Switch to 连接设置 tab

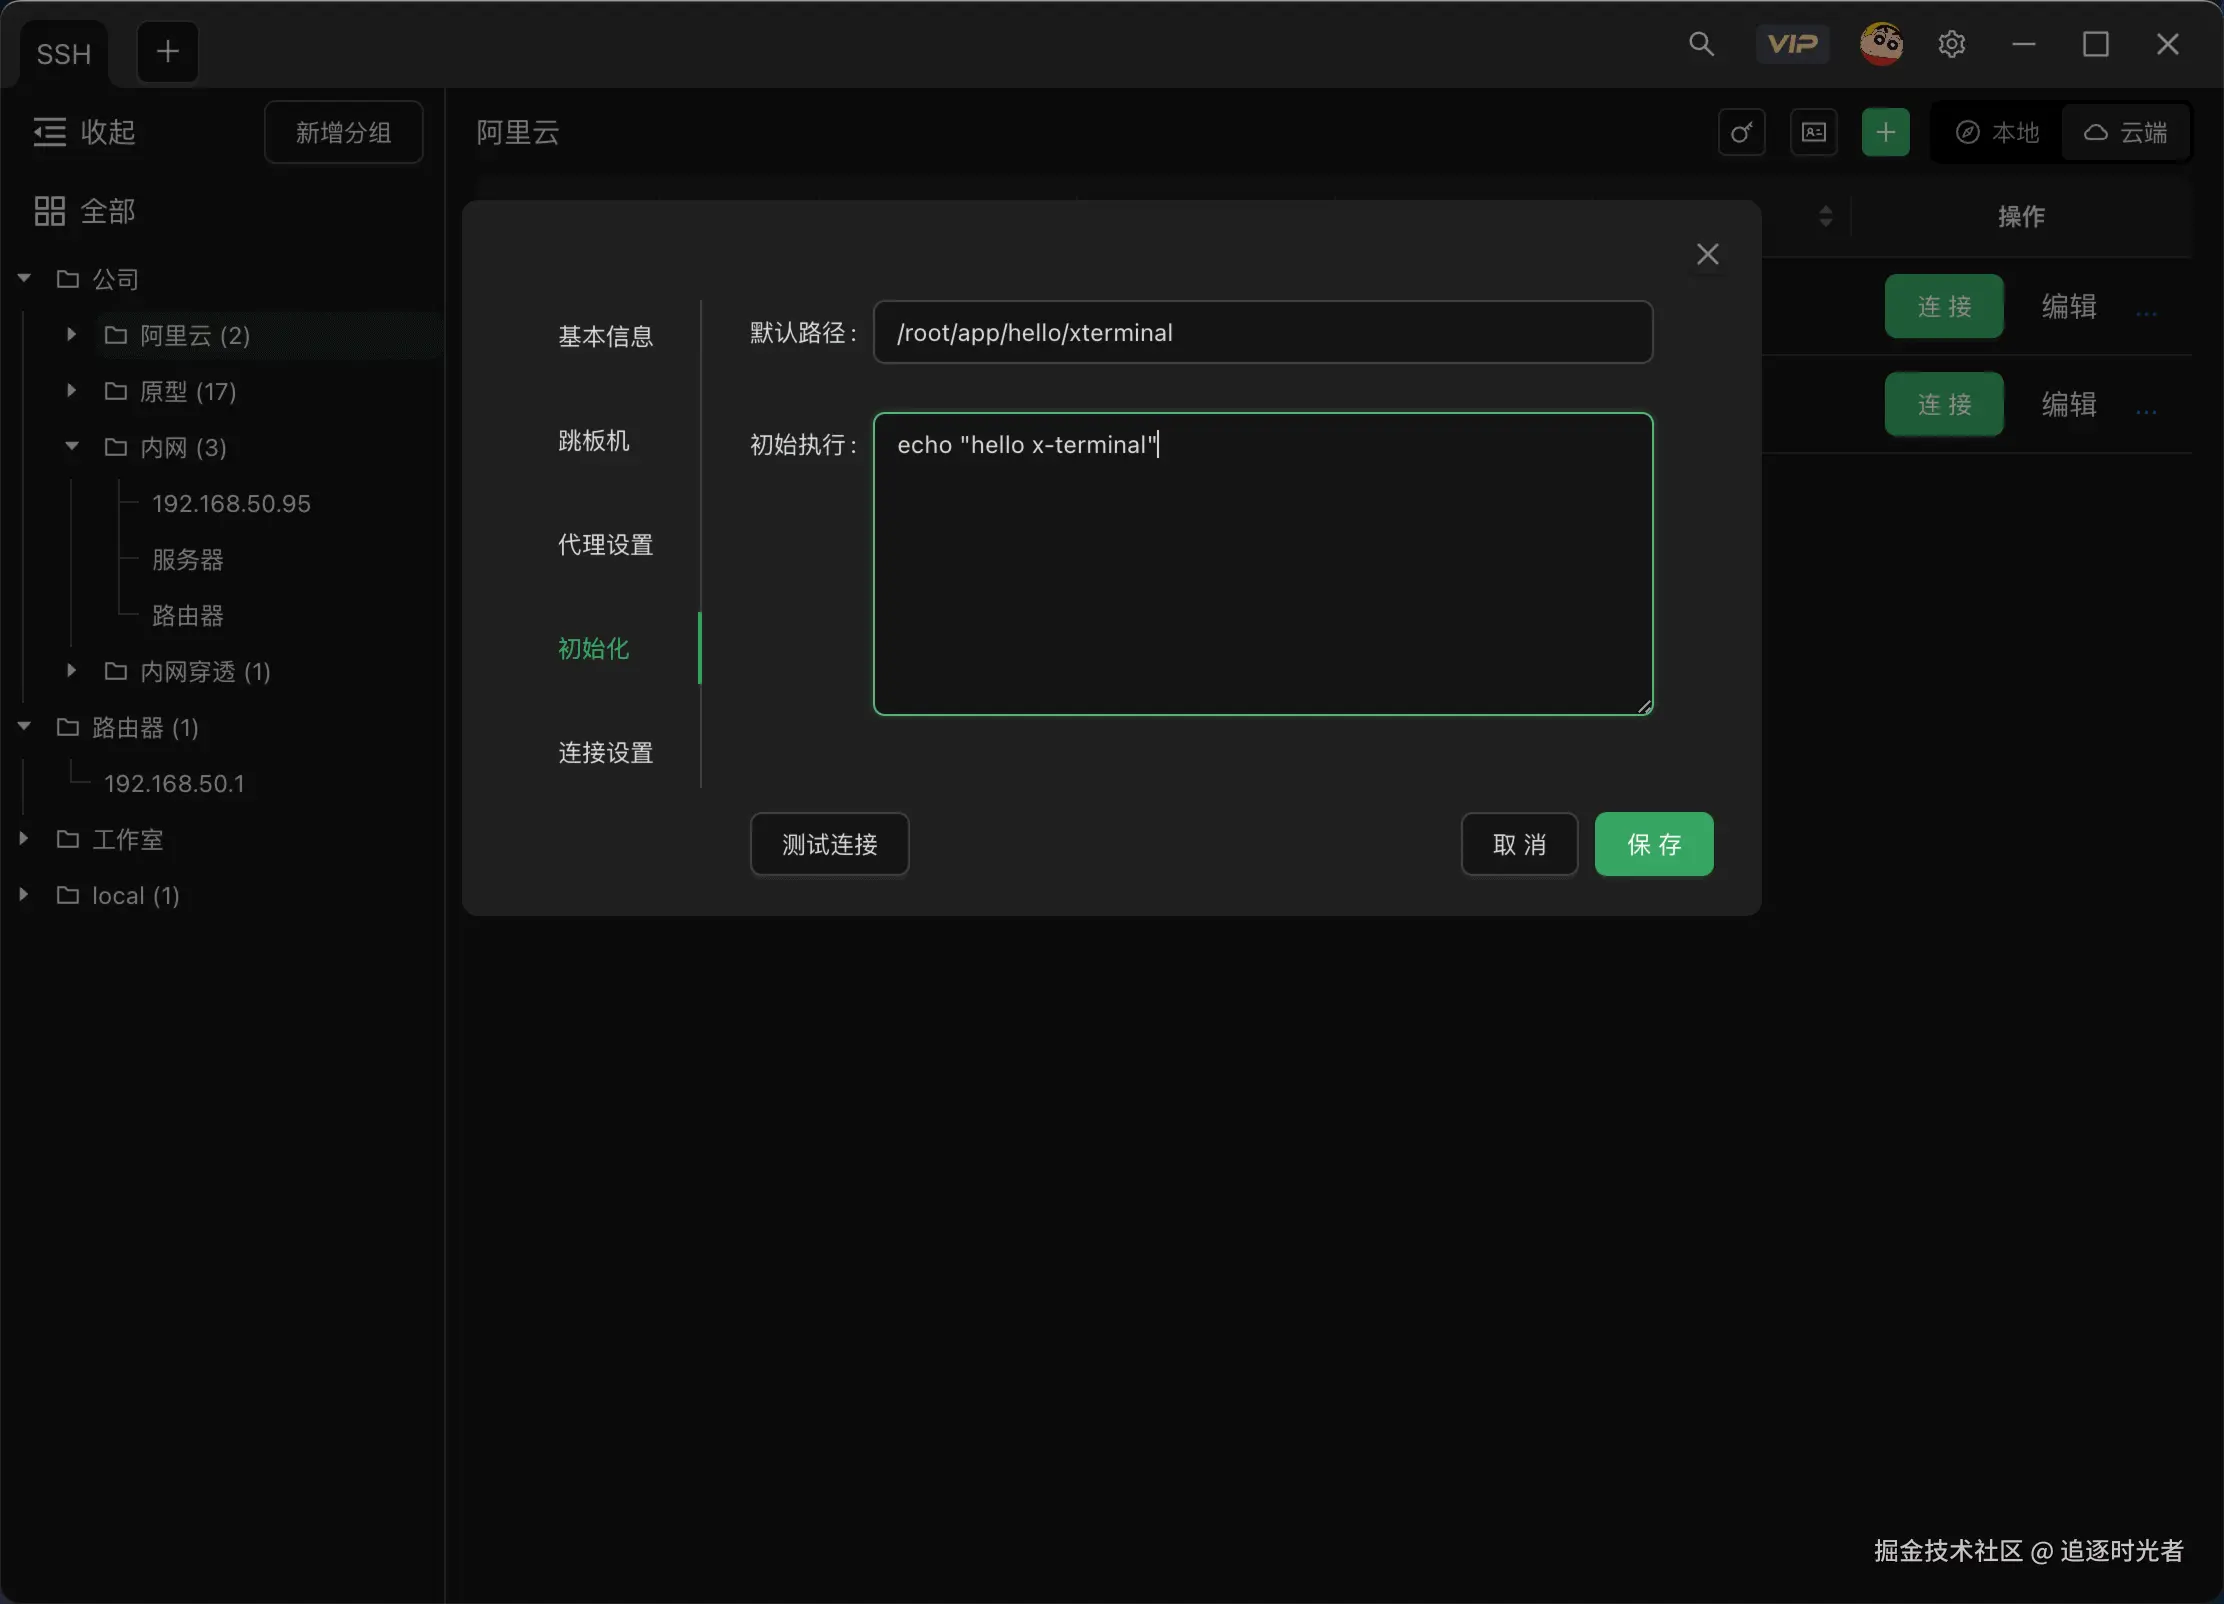605,753
